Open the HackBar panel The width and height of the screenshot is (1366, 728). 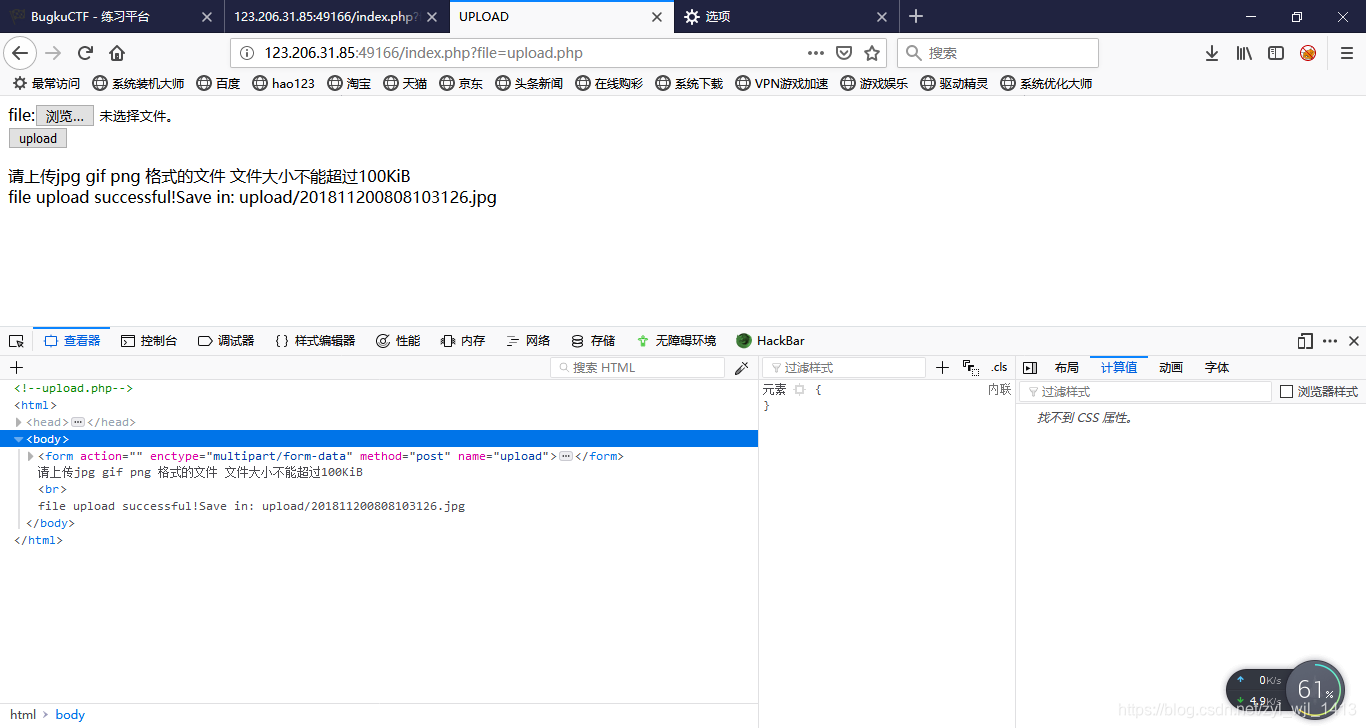[770, 341]
